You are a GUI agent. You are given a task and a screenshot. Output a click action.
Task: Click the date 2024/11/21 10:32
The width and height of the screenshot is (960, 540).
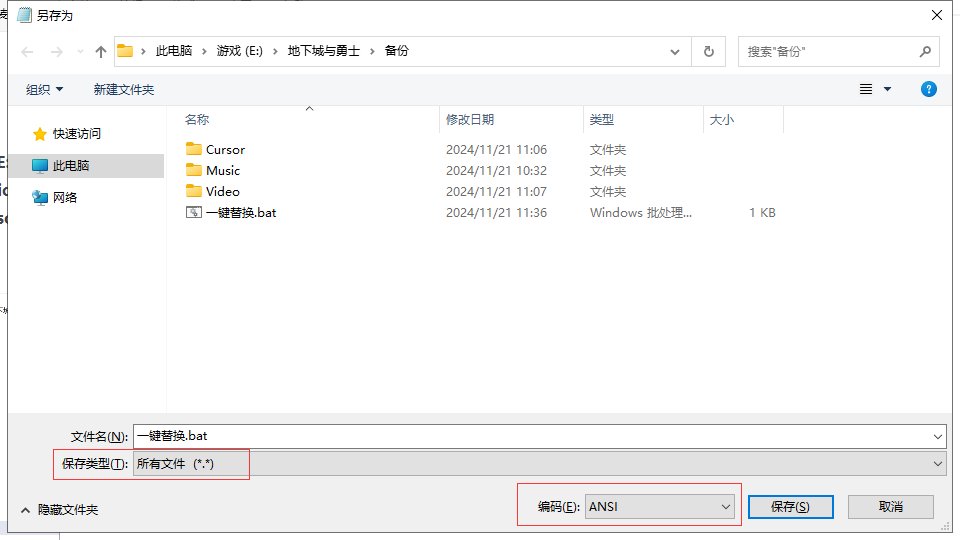tap(497, 170)
